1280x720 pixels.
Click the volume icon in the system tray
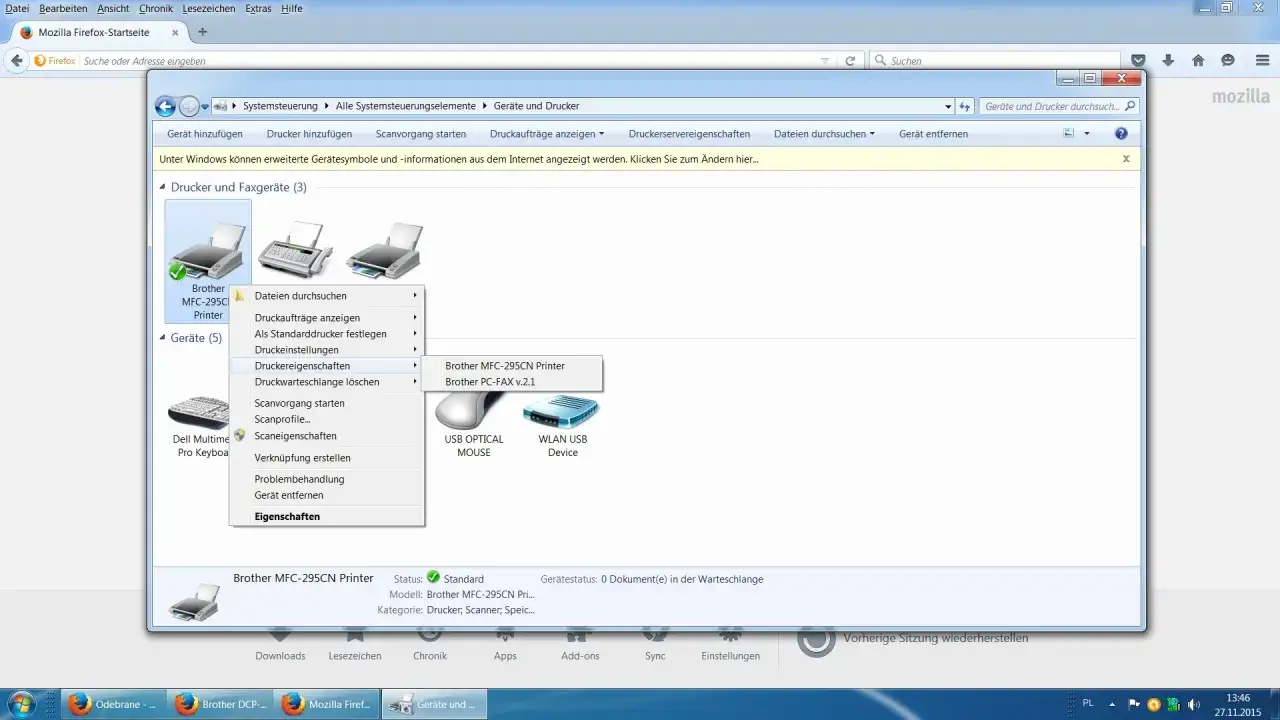click(1193, 704)
